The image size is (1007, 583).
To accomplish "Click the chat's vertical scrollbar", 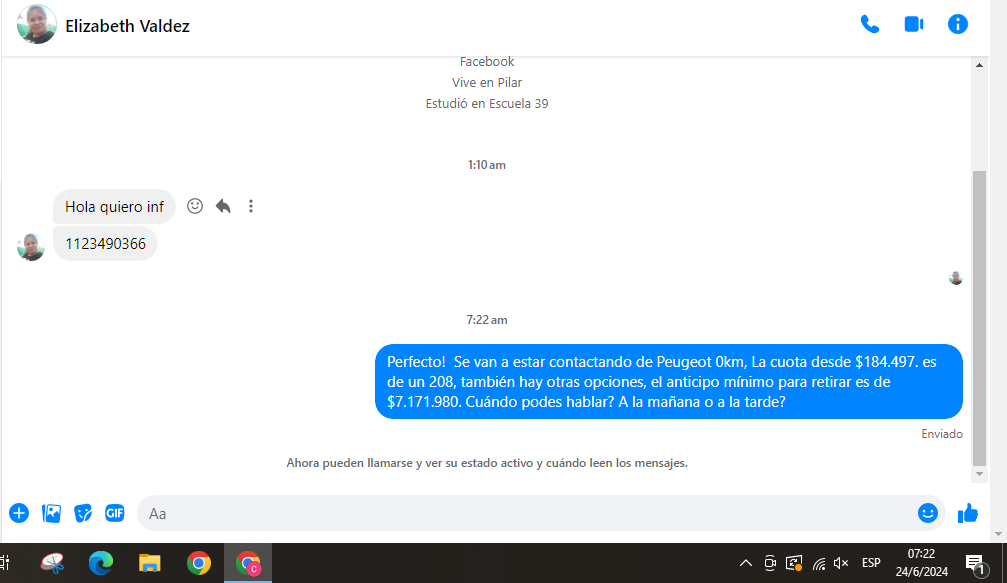I will 978,318.
